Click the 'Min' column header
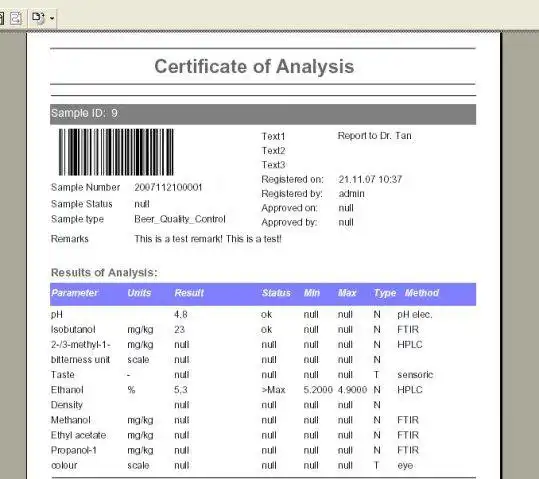 pos(312,293)
